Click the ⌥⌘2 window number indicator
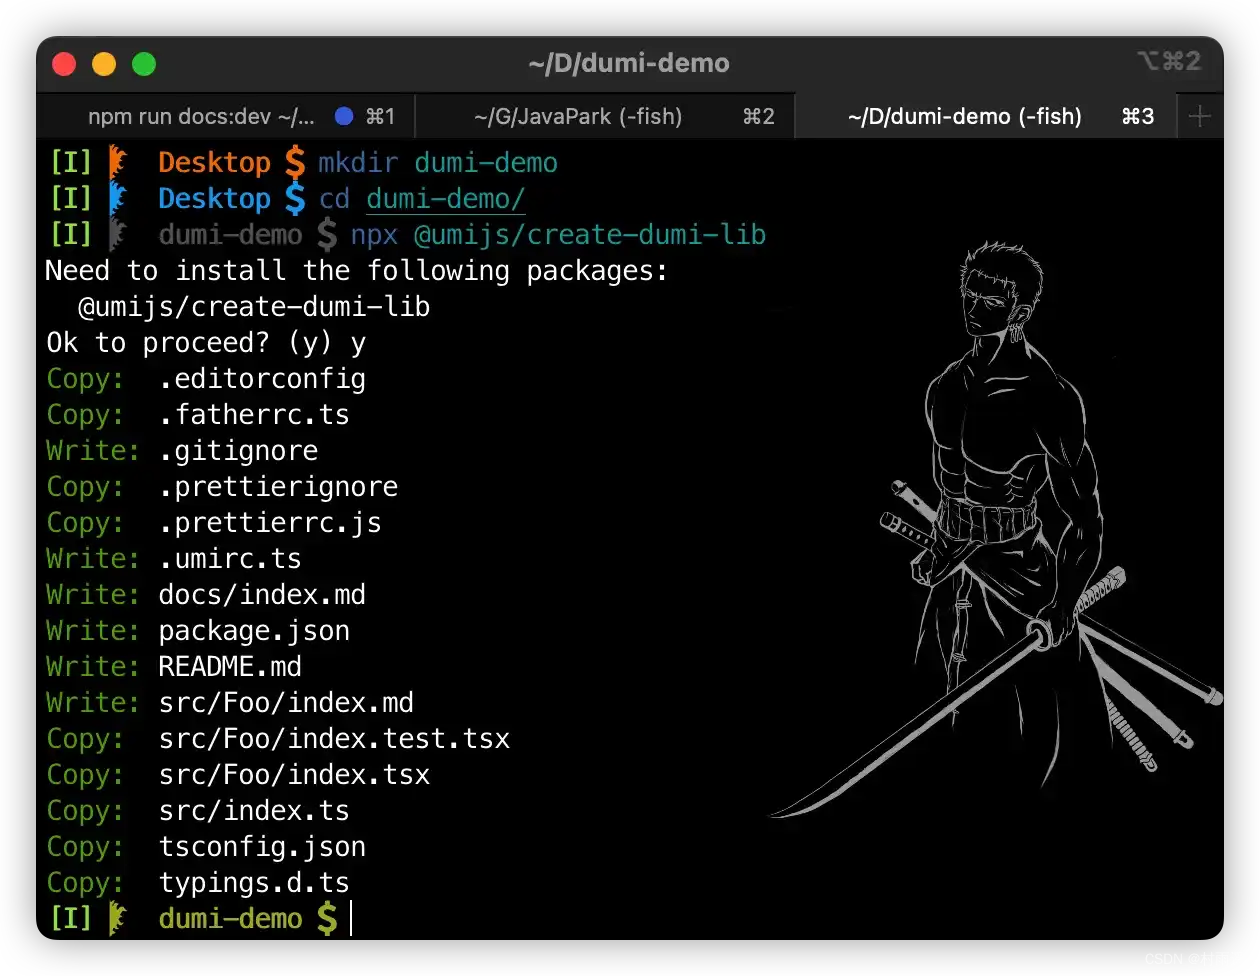 coord(1168,62)
